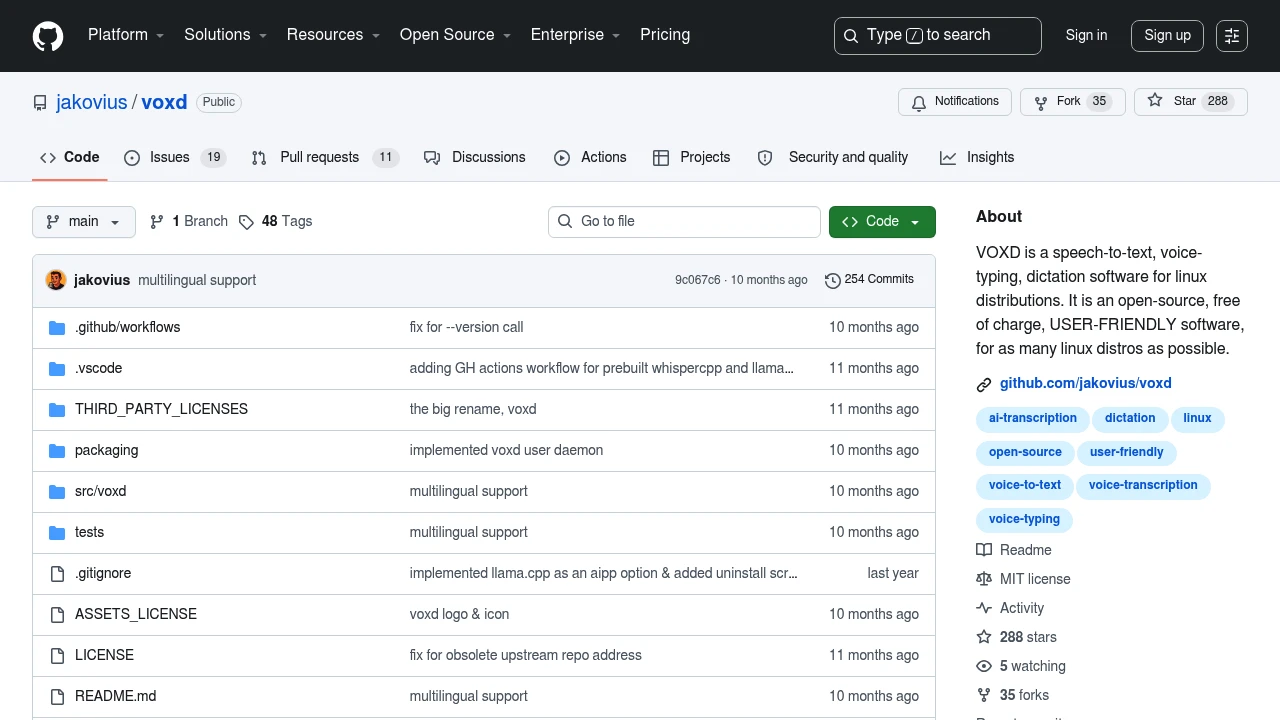Select the Code repository tab
This screenshot has width=1280, height=720.
pyautogui.click(x=70, y=158)
